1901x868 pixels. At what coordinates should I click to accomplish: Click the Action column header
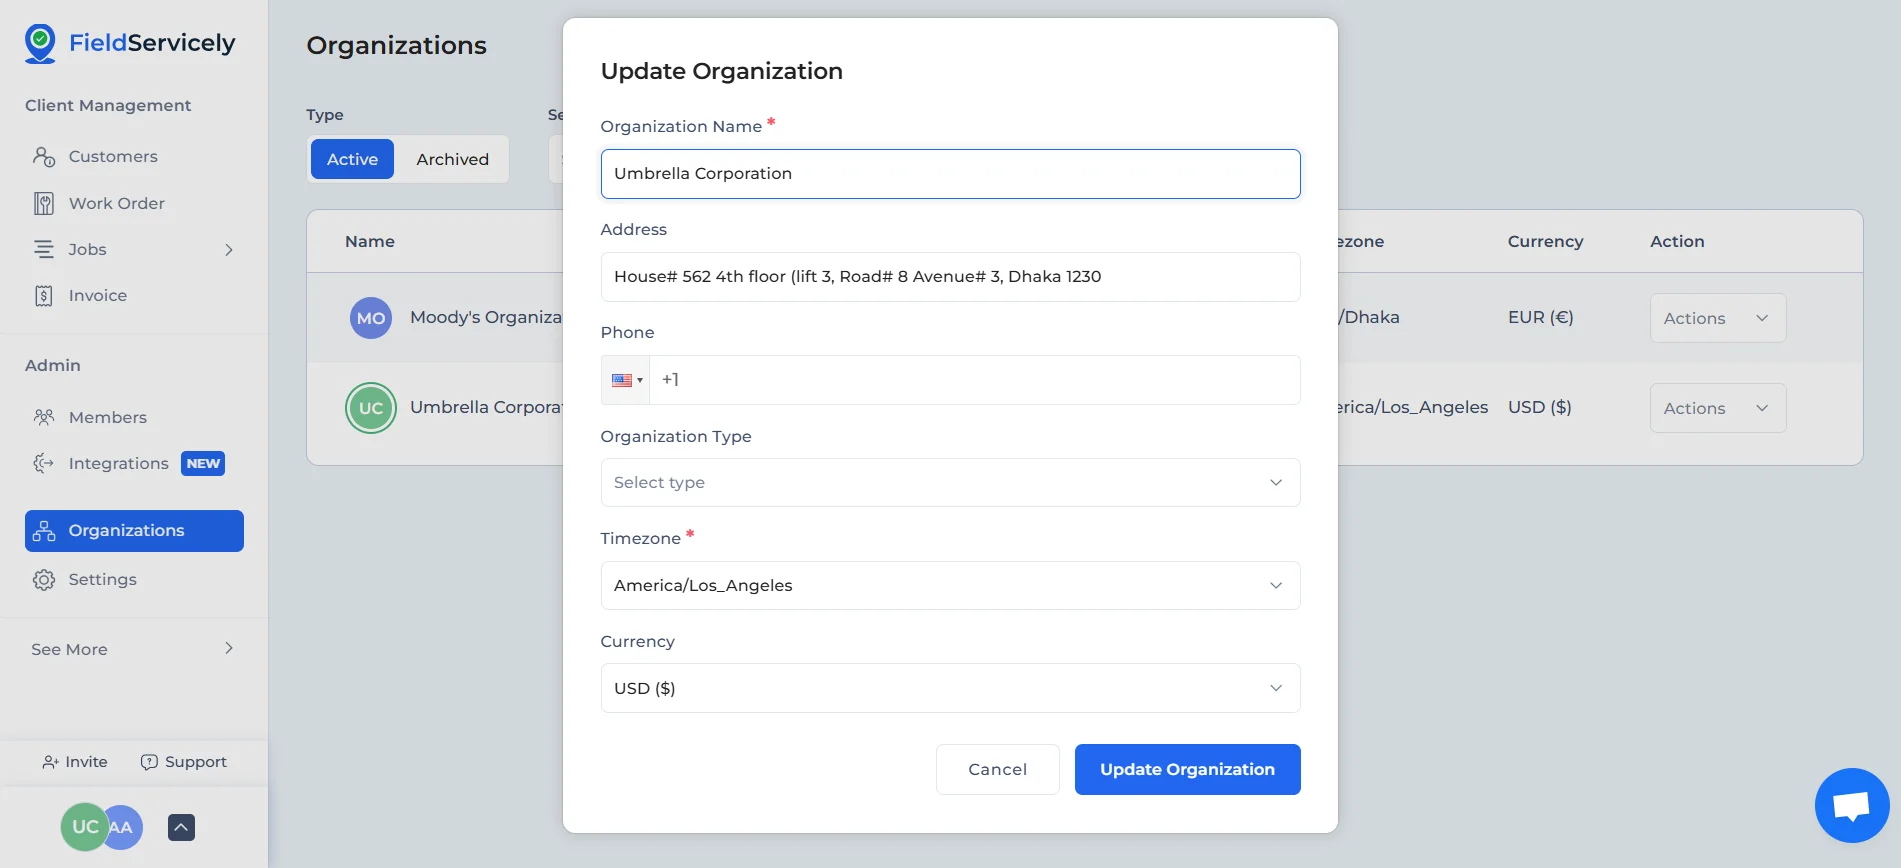[x=1677, y=241]
